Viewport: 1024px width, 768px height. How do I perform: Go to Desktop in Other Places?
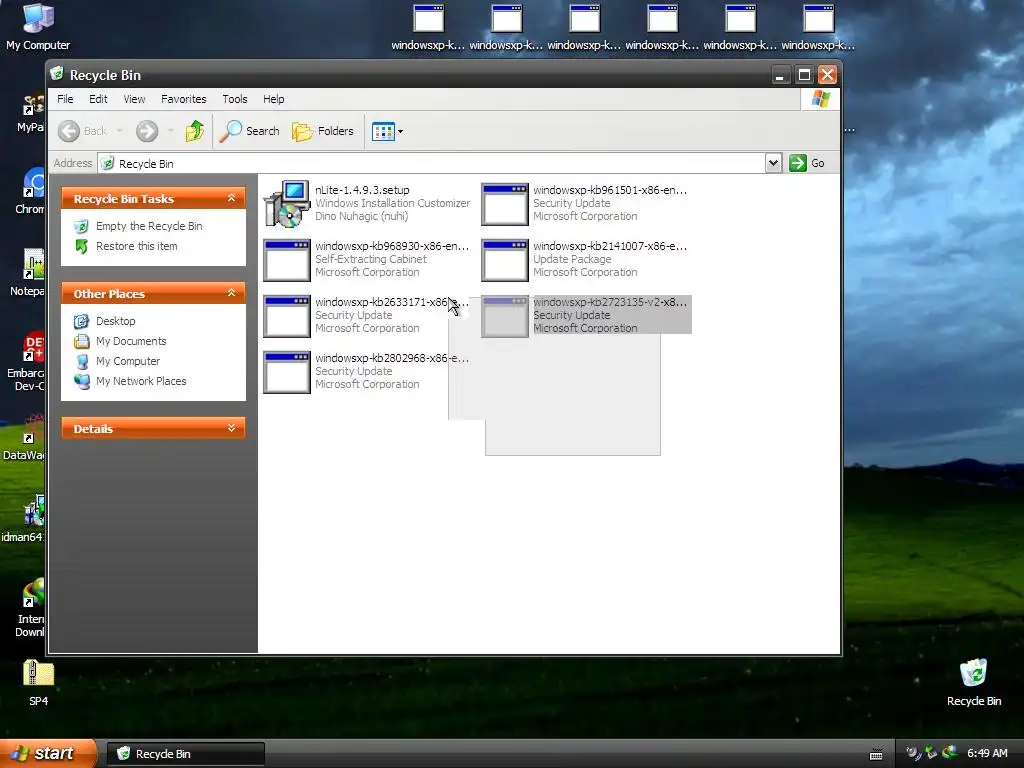coord(116,321)
